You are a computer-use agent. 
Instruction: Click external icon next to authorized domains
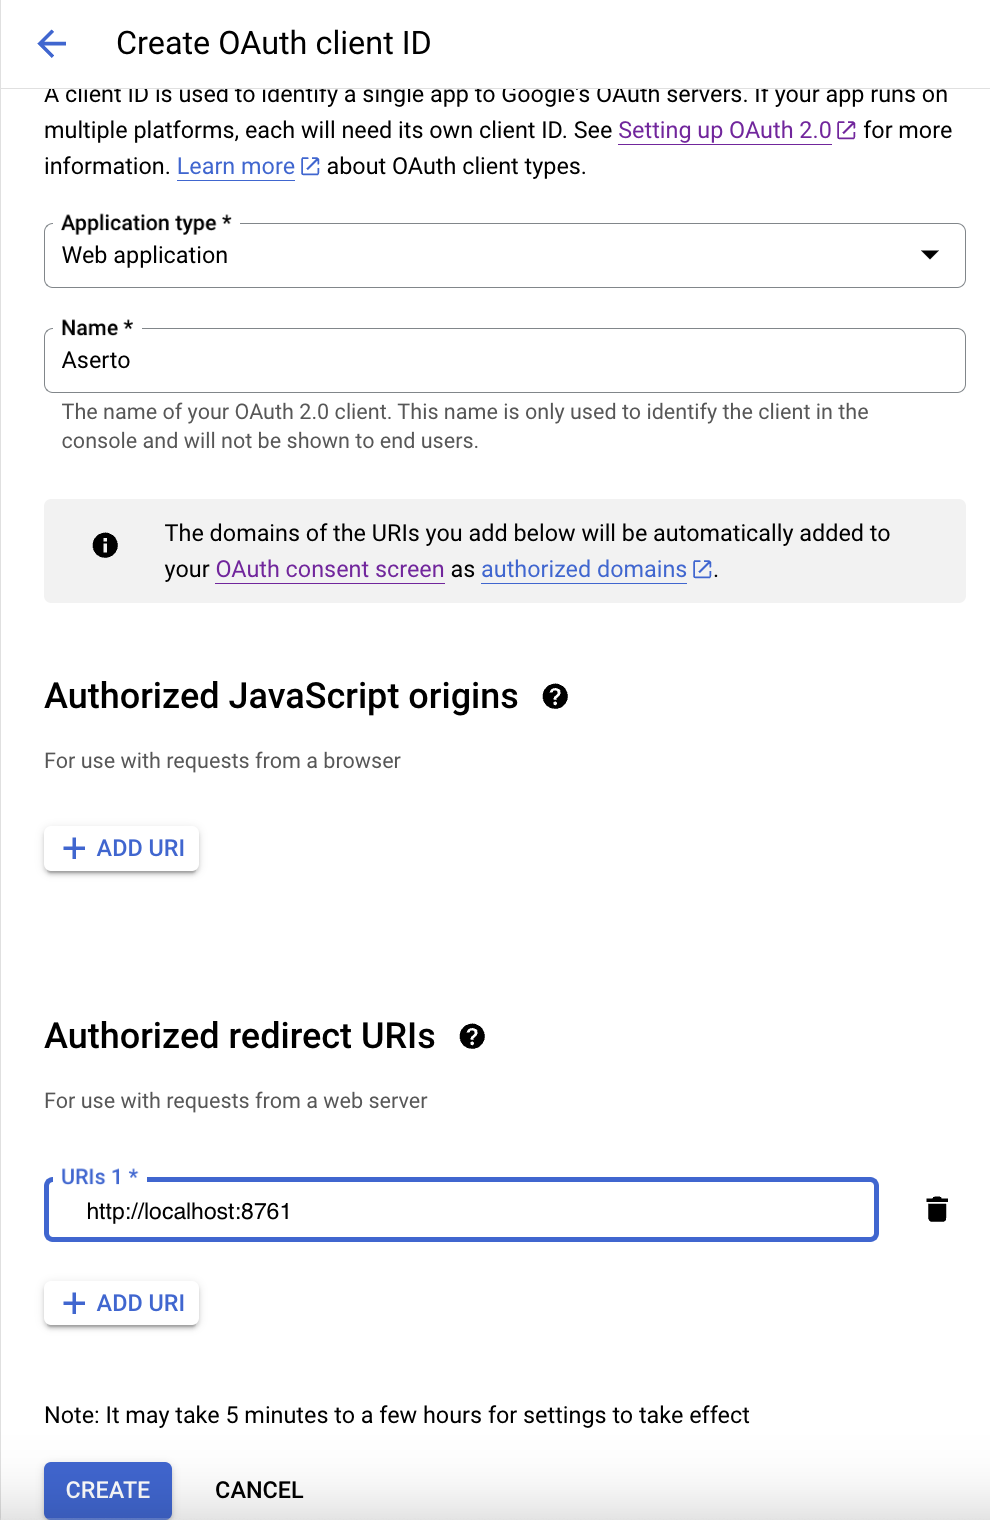coord(702,569)
